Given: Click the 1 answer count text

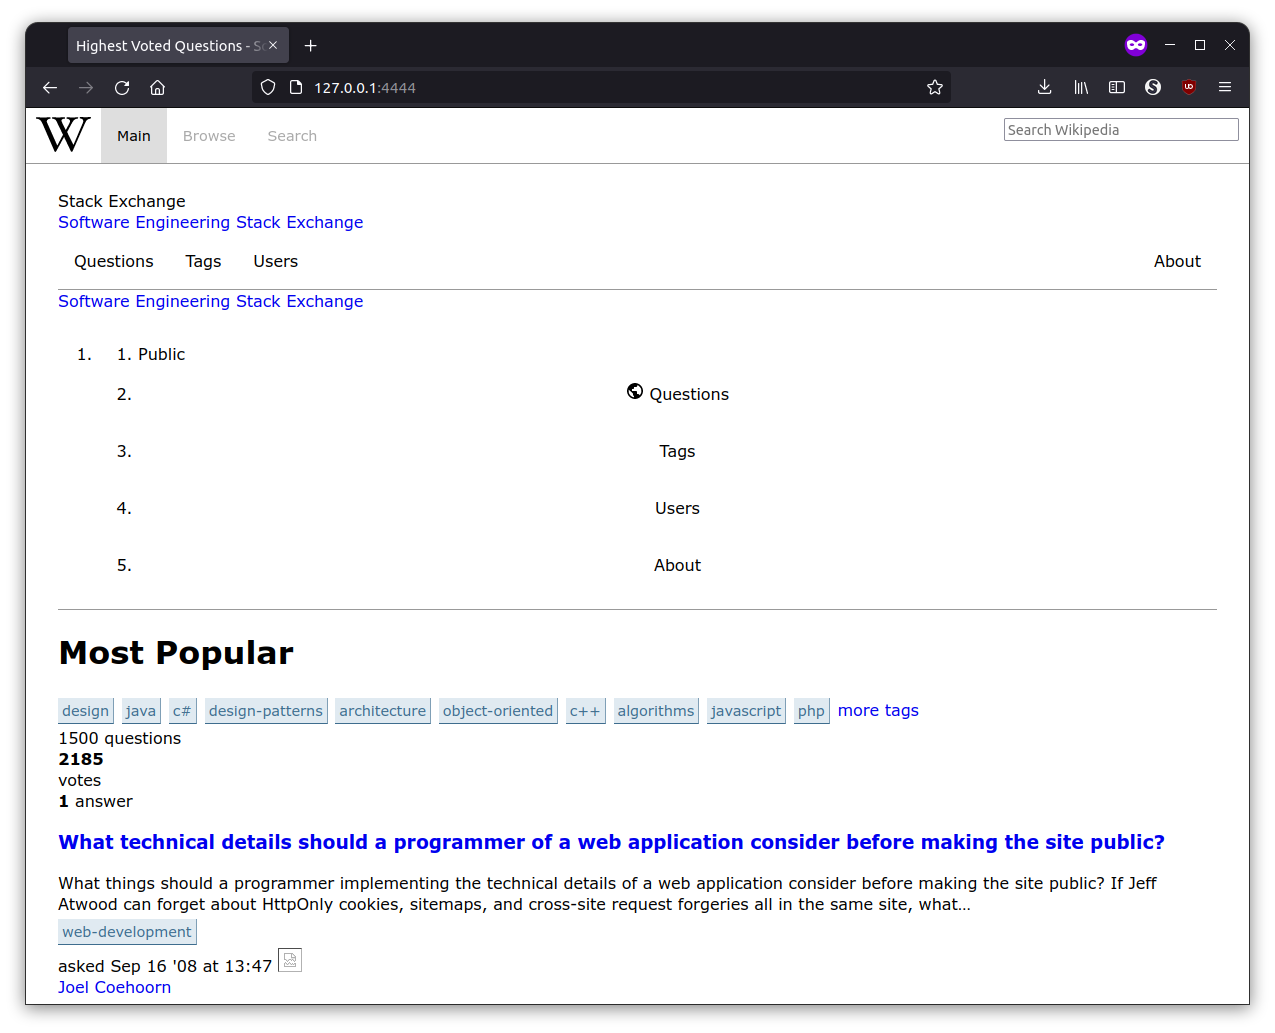Looking at the screenshot, I should (x=95, y=801).
